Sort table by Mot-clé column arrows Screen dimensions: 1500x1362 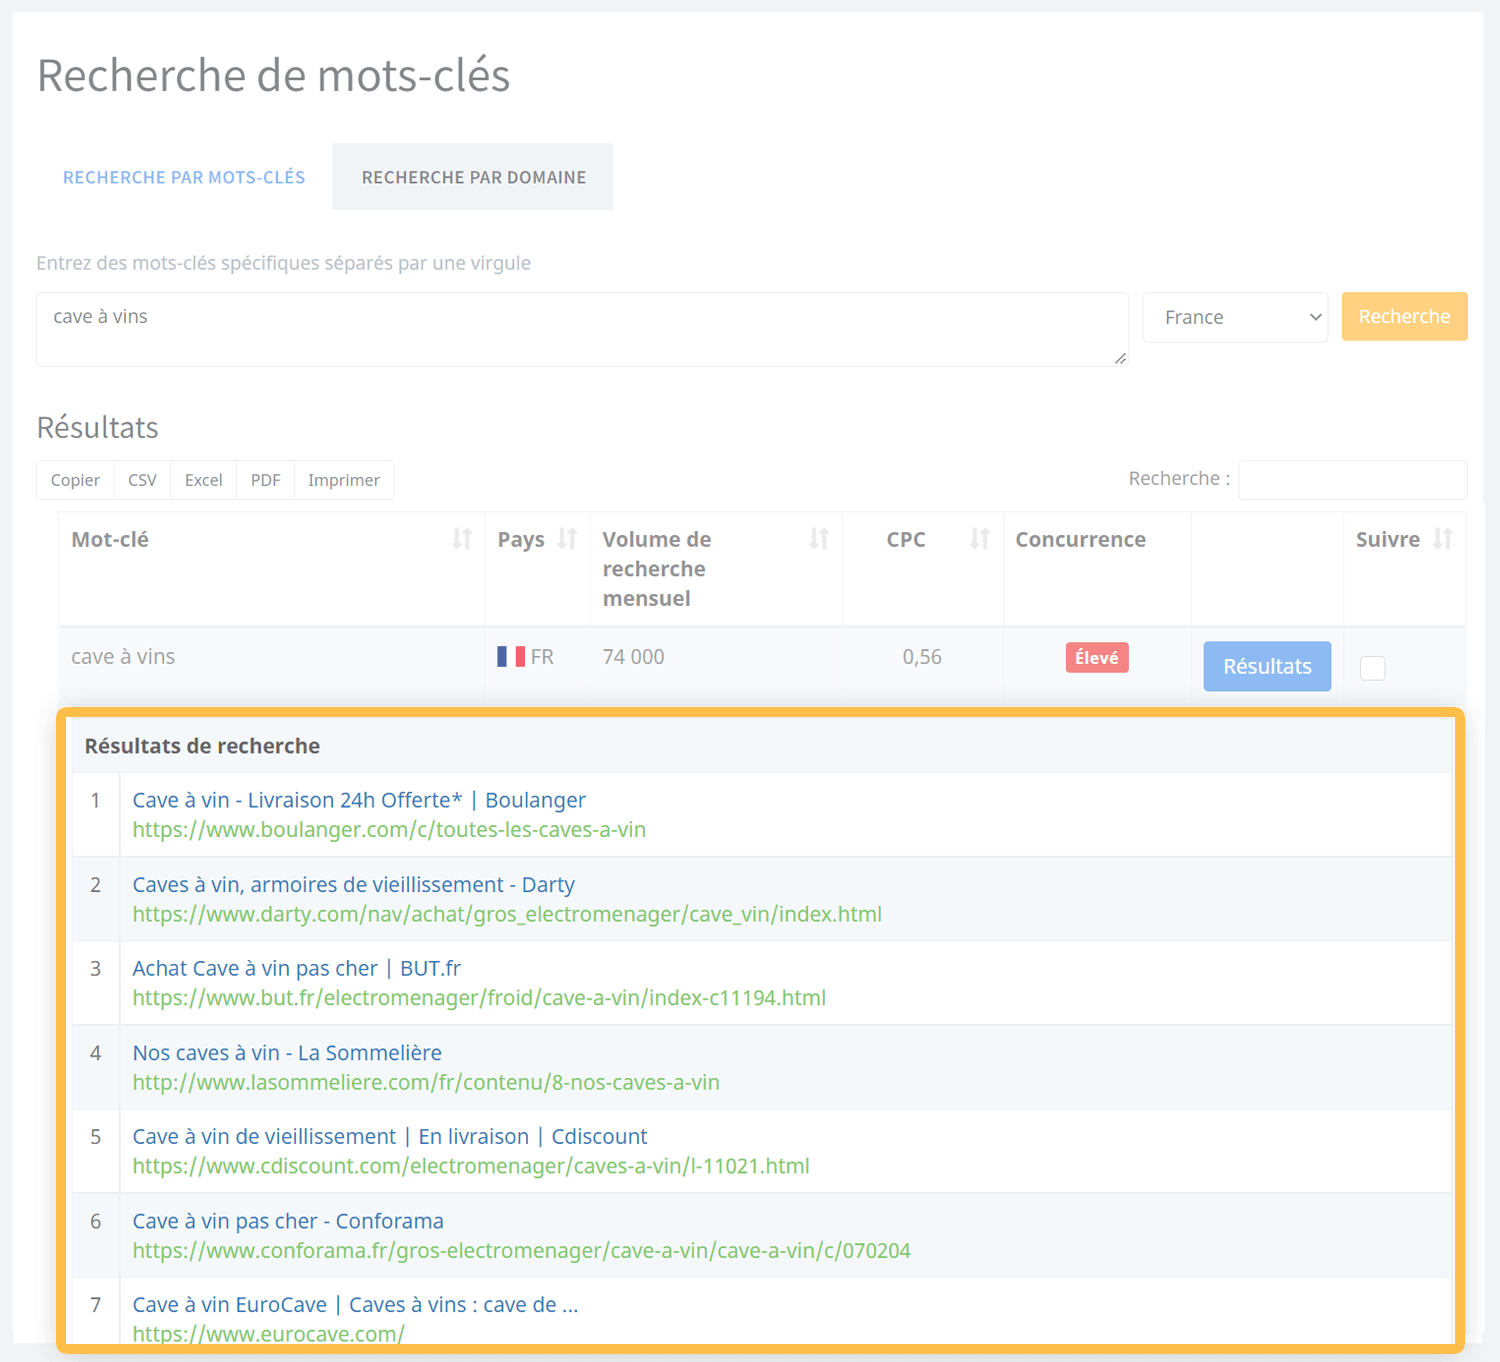tap(461, 540)
